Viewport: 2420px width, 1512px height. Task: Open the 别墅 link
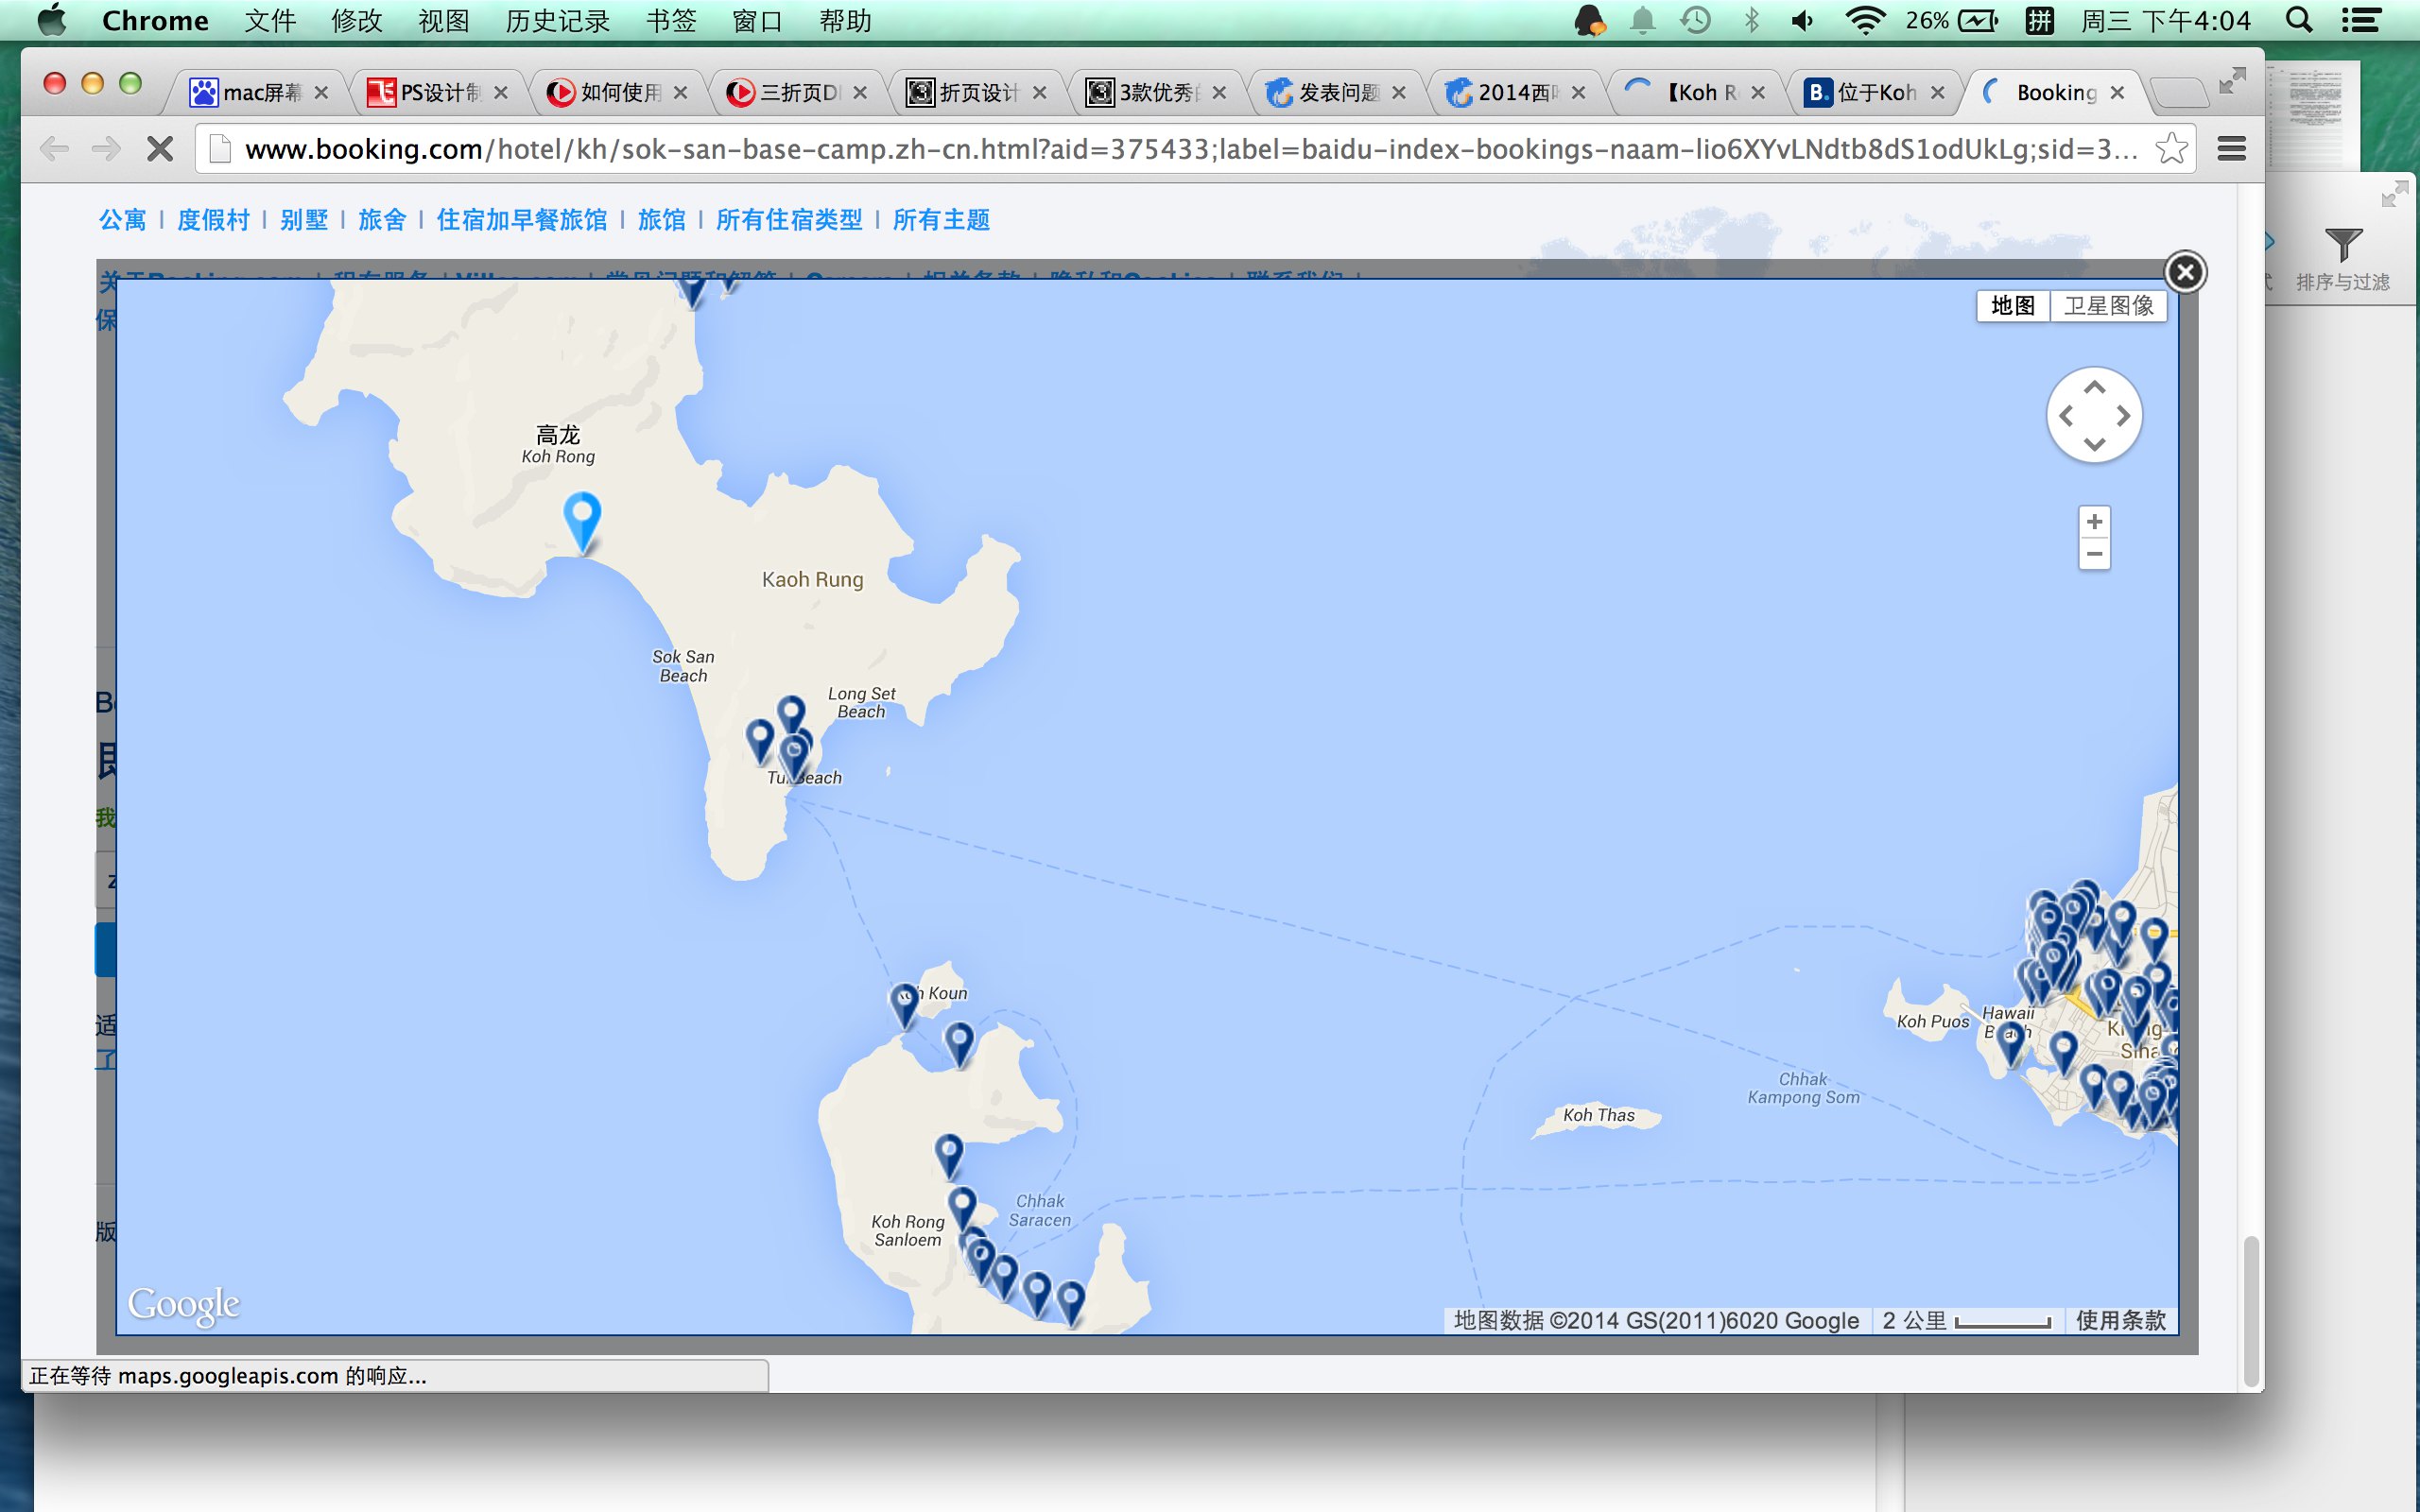click(x=304, y=220)
